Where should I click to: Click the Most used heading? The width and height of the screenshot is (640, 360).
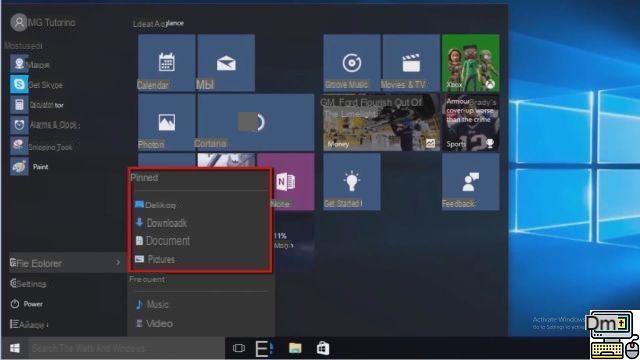tap(23, 45)
